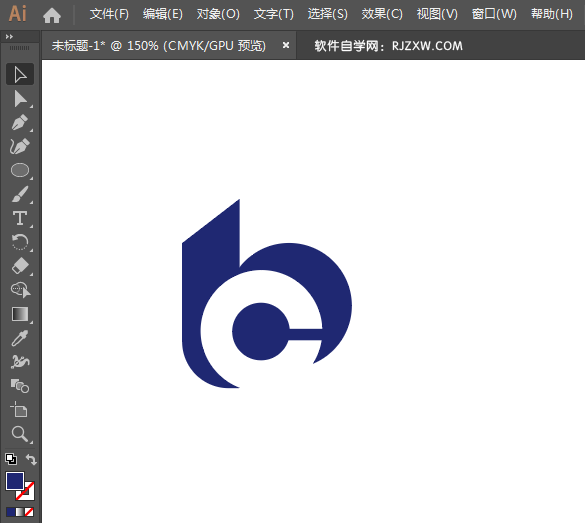Open the 视图(V) menu
This screenshot has width=585, height=523.
pyautogui.click(x=437, y=14)
